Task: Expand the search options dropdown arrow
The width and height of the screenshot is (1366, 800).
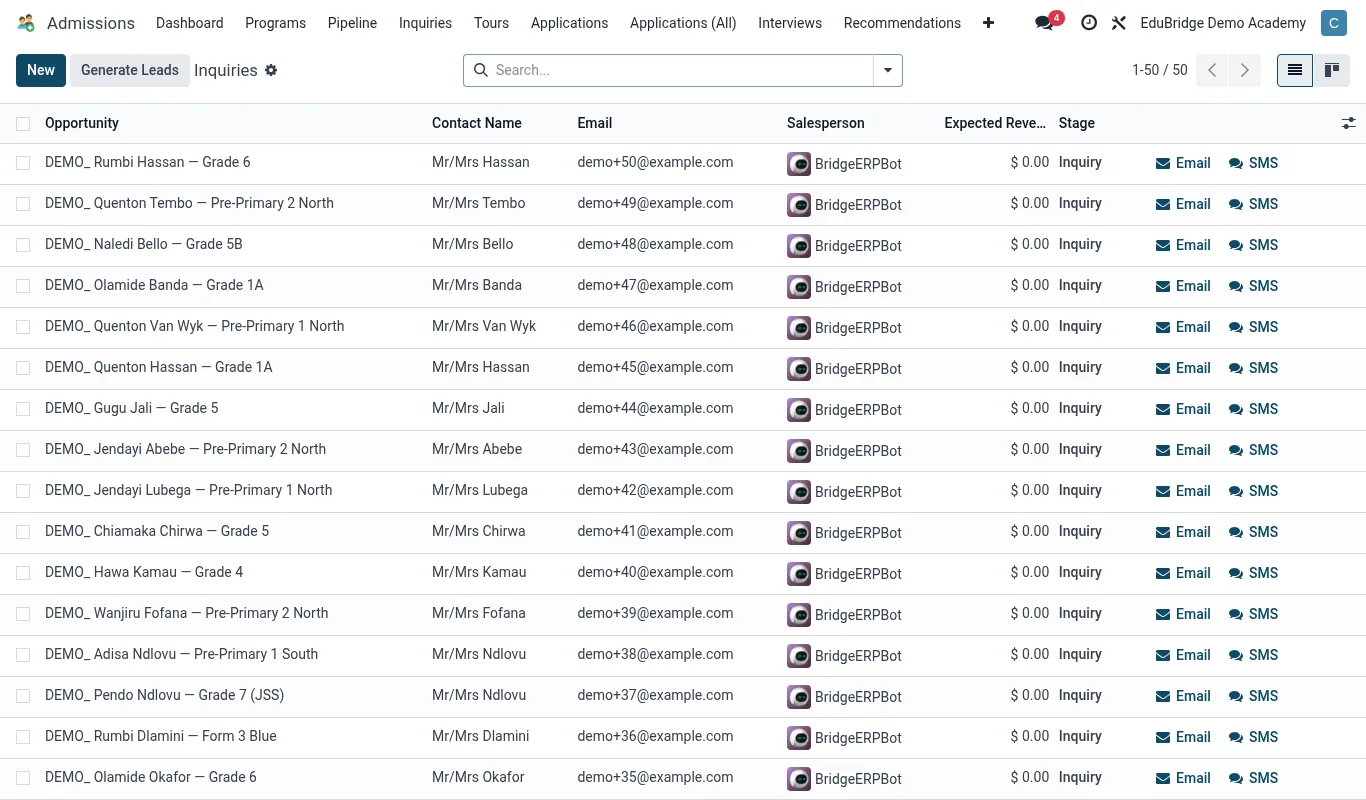Action: (888, 70)
